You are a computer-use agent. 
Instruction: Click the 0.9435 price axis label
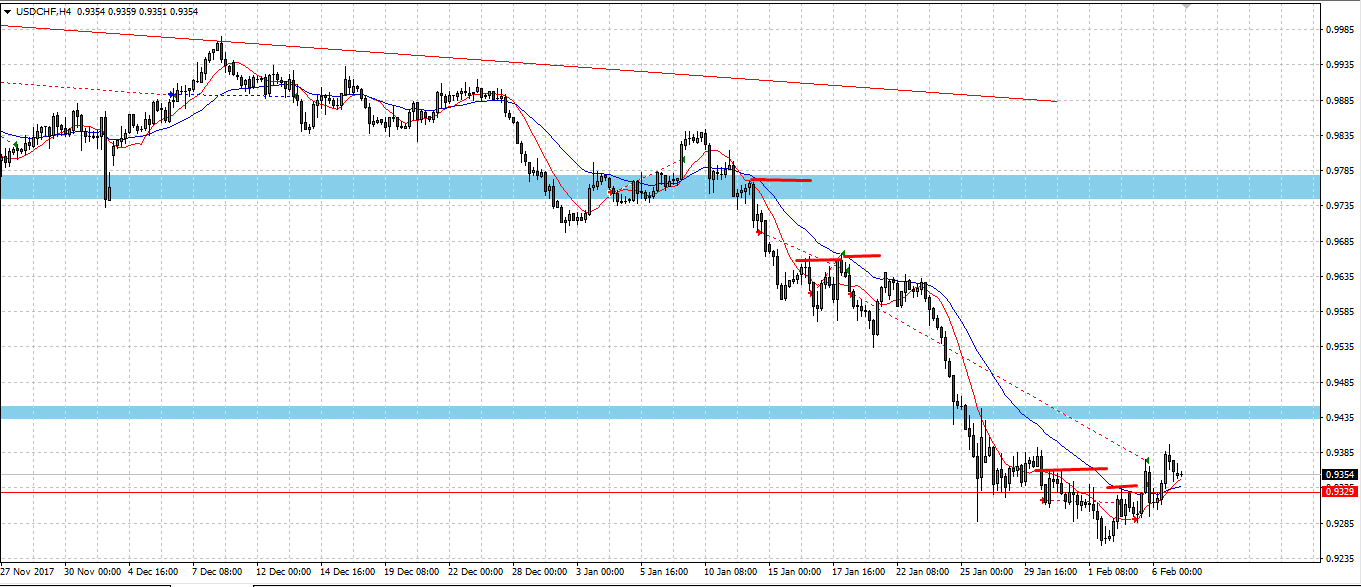click(x=1340, y=418)
